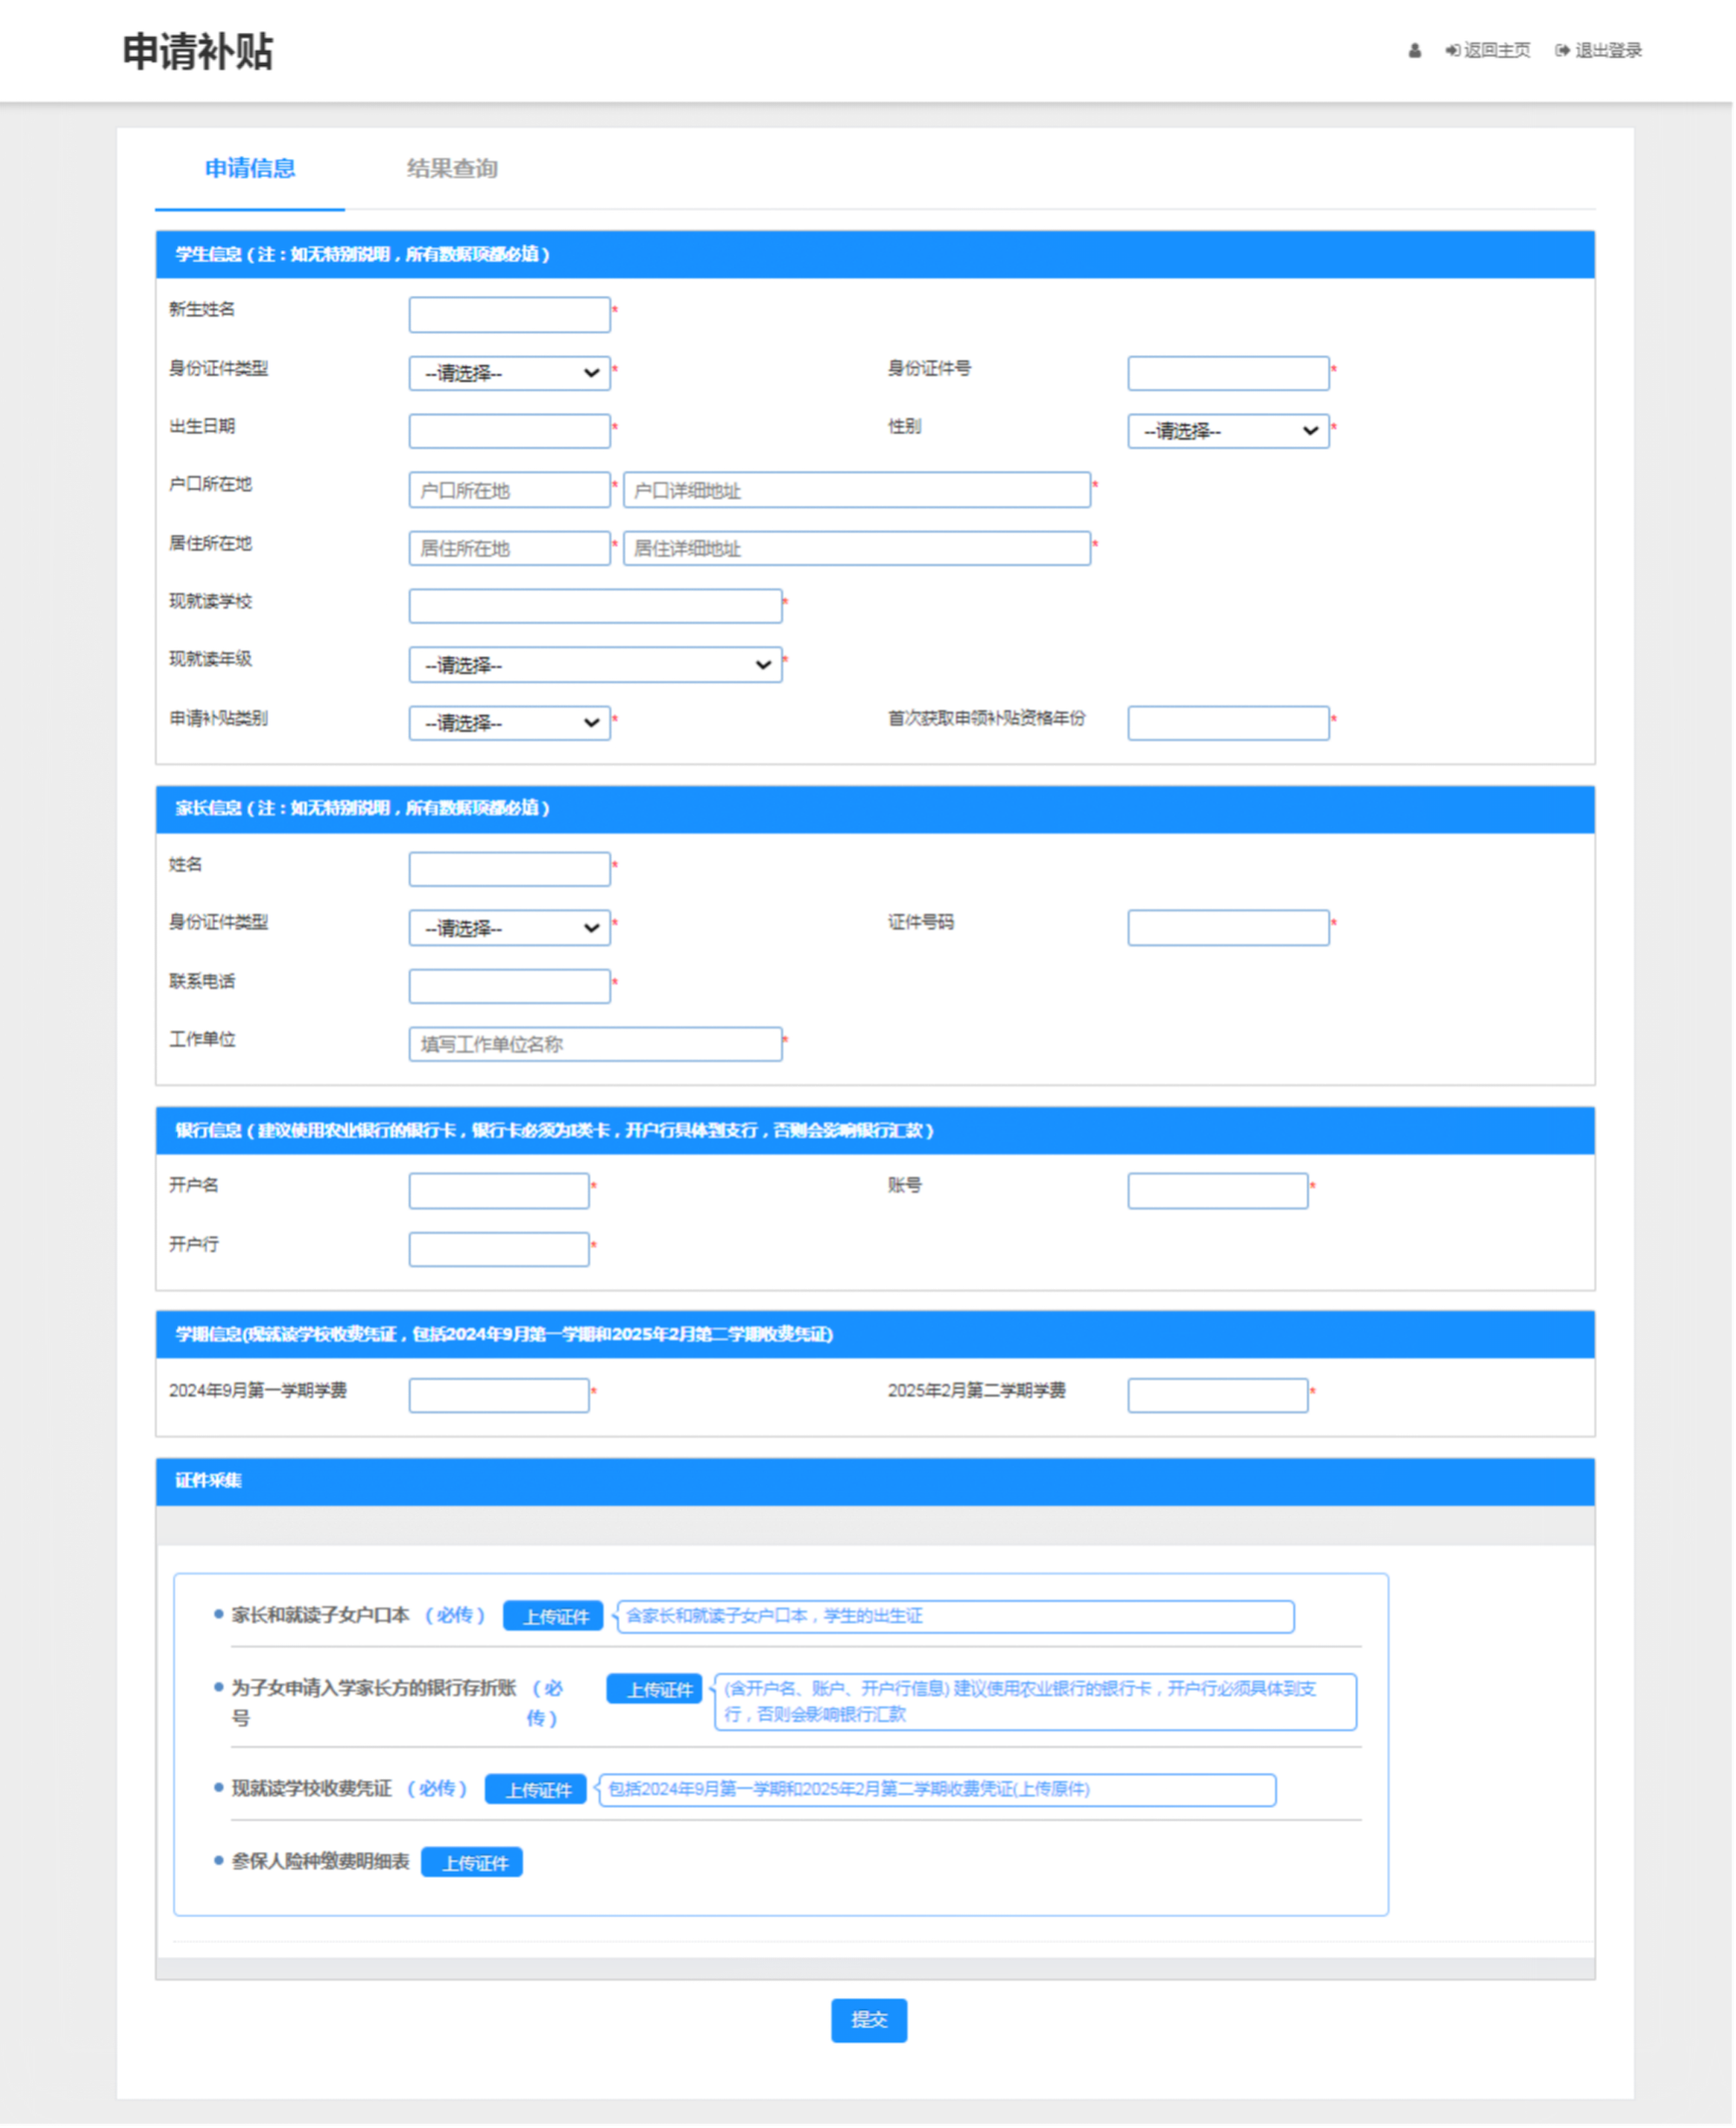Image resolution: width=1736 pixels, height=2128 pixels.
Task: Select the 申请信息 tab
Action: point(250,168)
